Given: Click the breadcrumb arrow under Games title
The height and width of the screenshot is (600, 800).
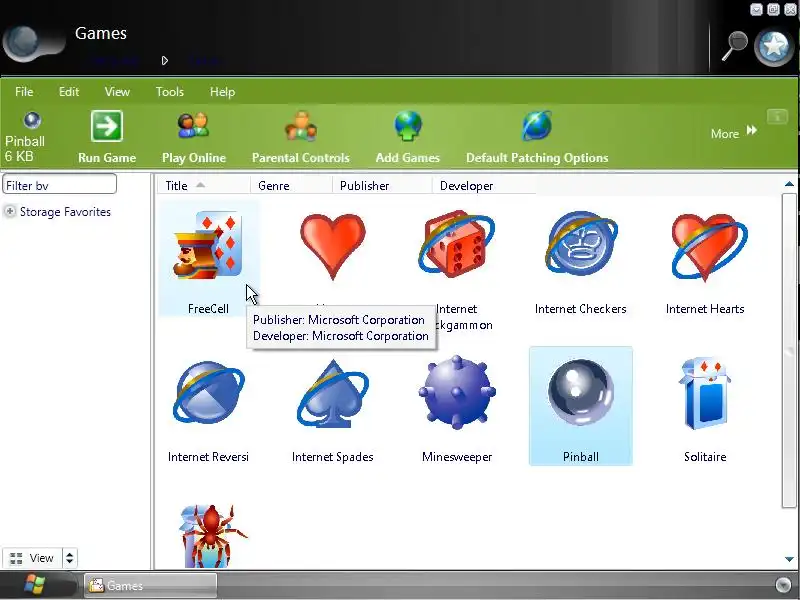Looking at the screenshot, I should click(x=164, y=61).
